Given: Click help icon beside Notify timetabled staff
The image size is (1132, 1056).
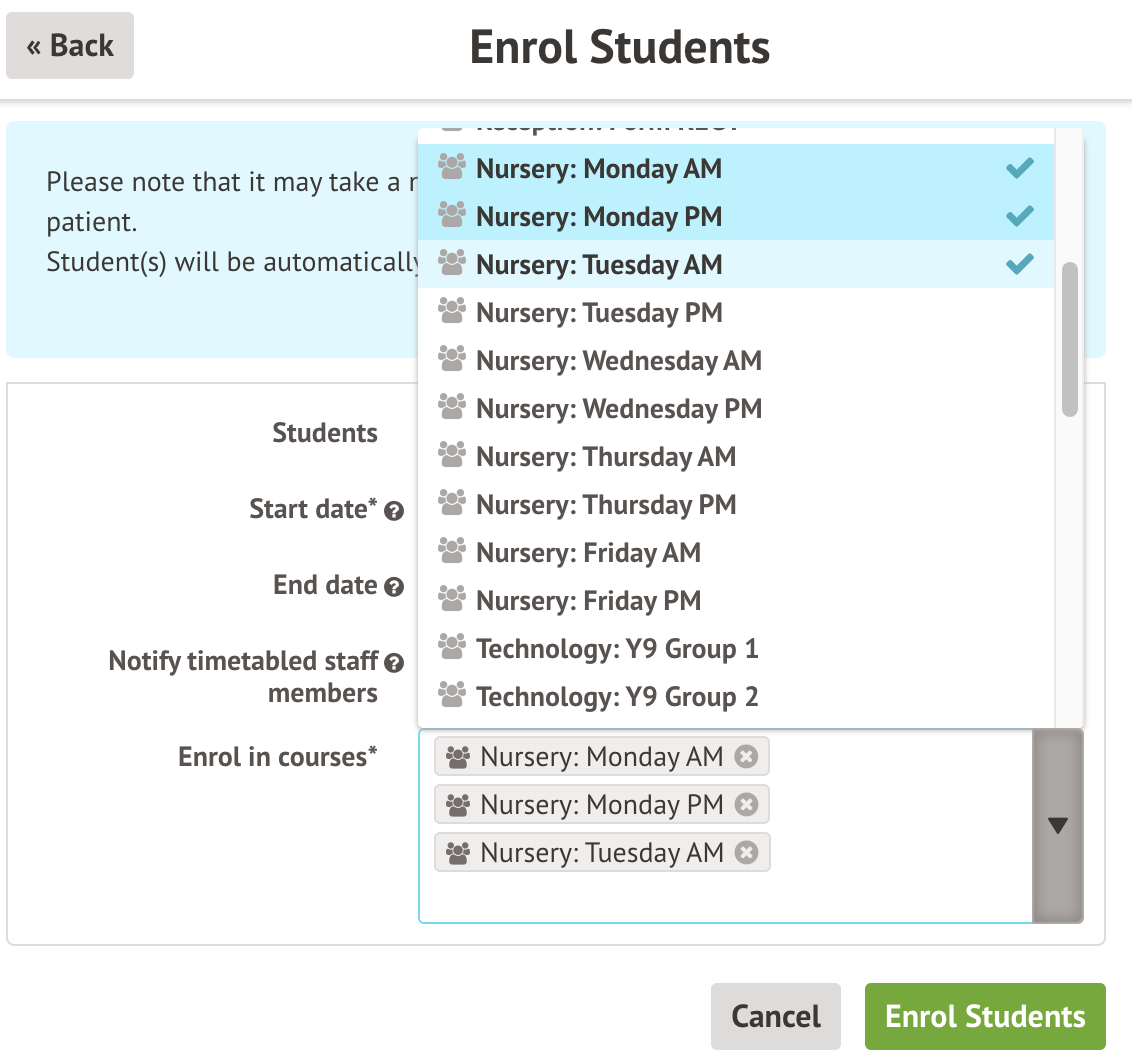Looking at the screenshot, I should coord(394,663).
